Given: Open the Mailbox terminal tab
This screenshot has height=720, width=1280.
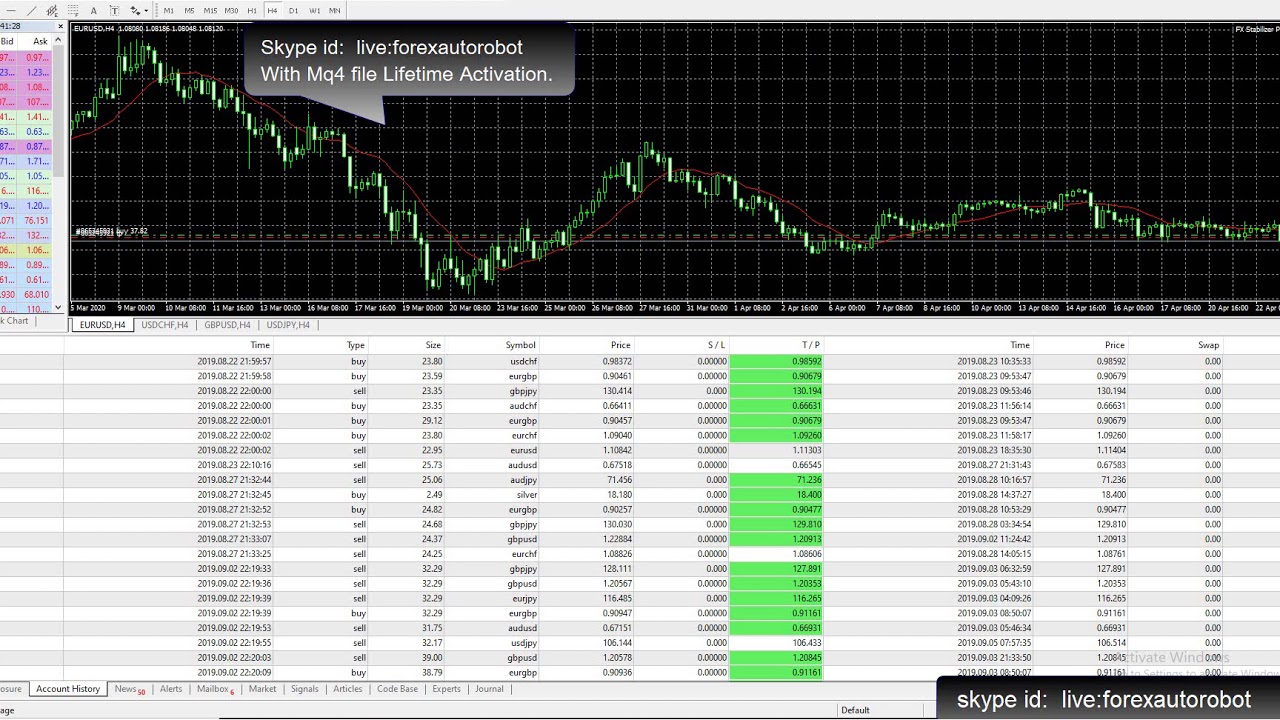Looking at the screenshot, I should click(x=215, y=689).
